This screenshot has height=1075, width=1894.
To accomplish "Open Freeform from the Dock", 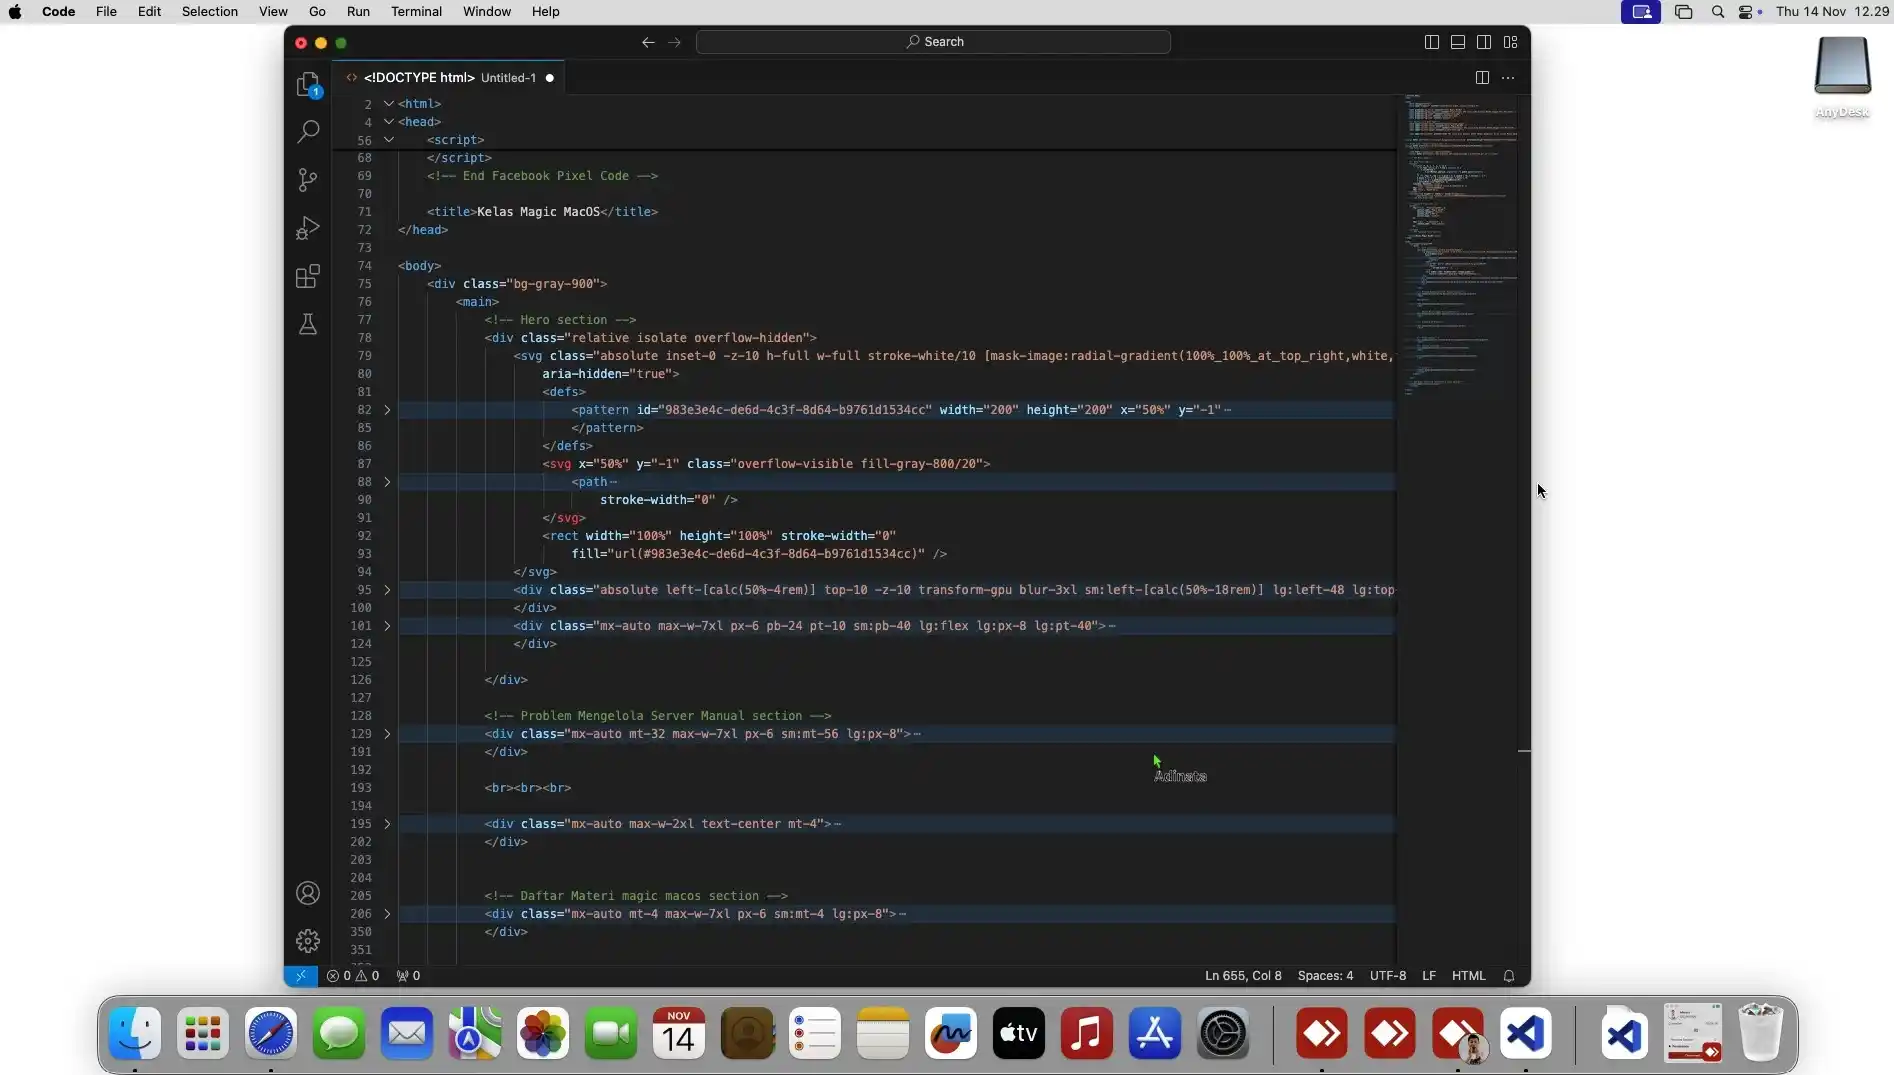I will point(951,1033).
